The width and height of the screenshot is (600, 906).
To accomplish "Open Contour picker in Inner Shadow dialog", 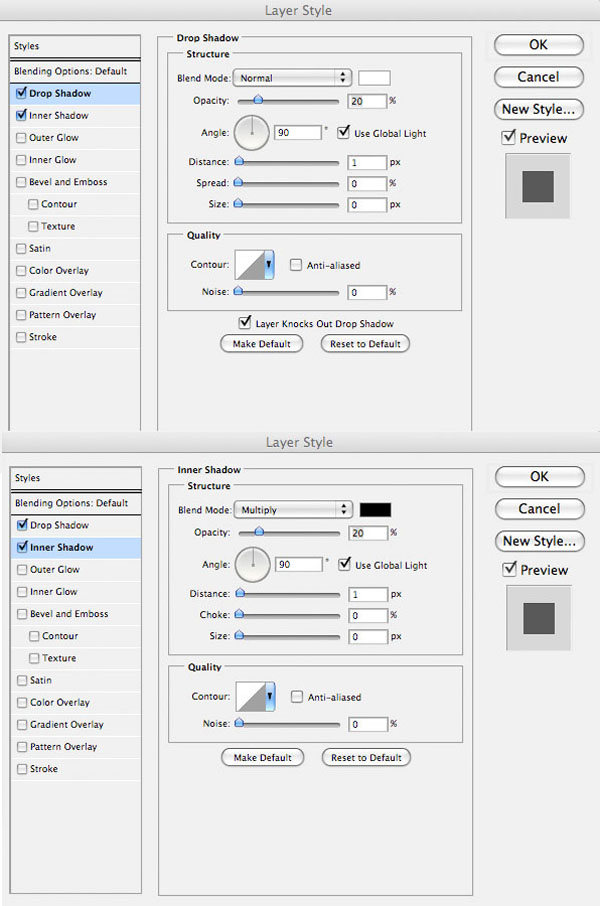I will [x=255, y=696].
